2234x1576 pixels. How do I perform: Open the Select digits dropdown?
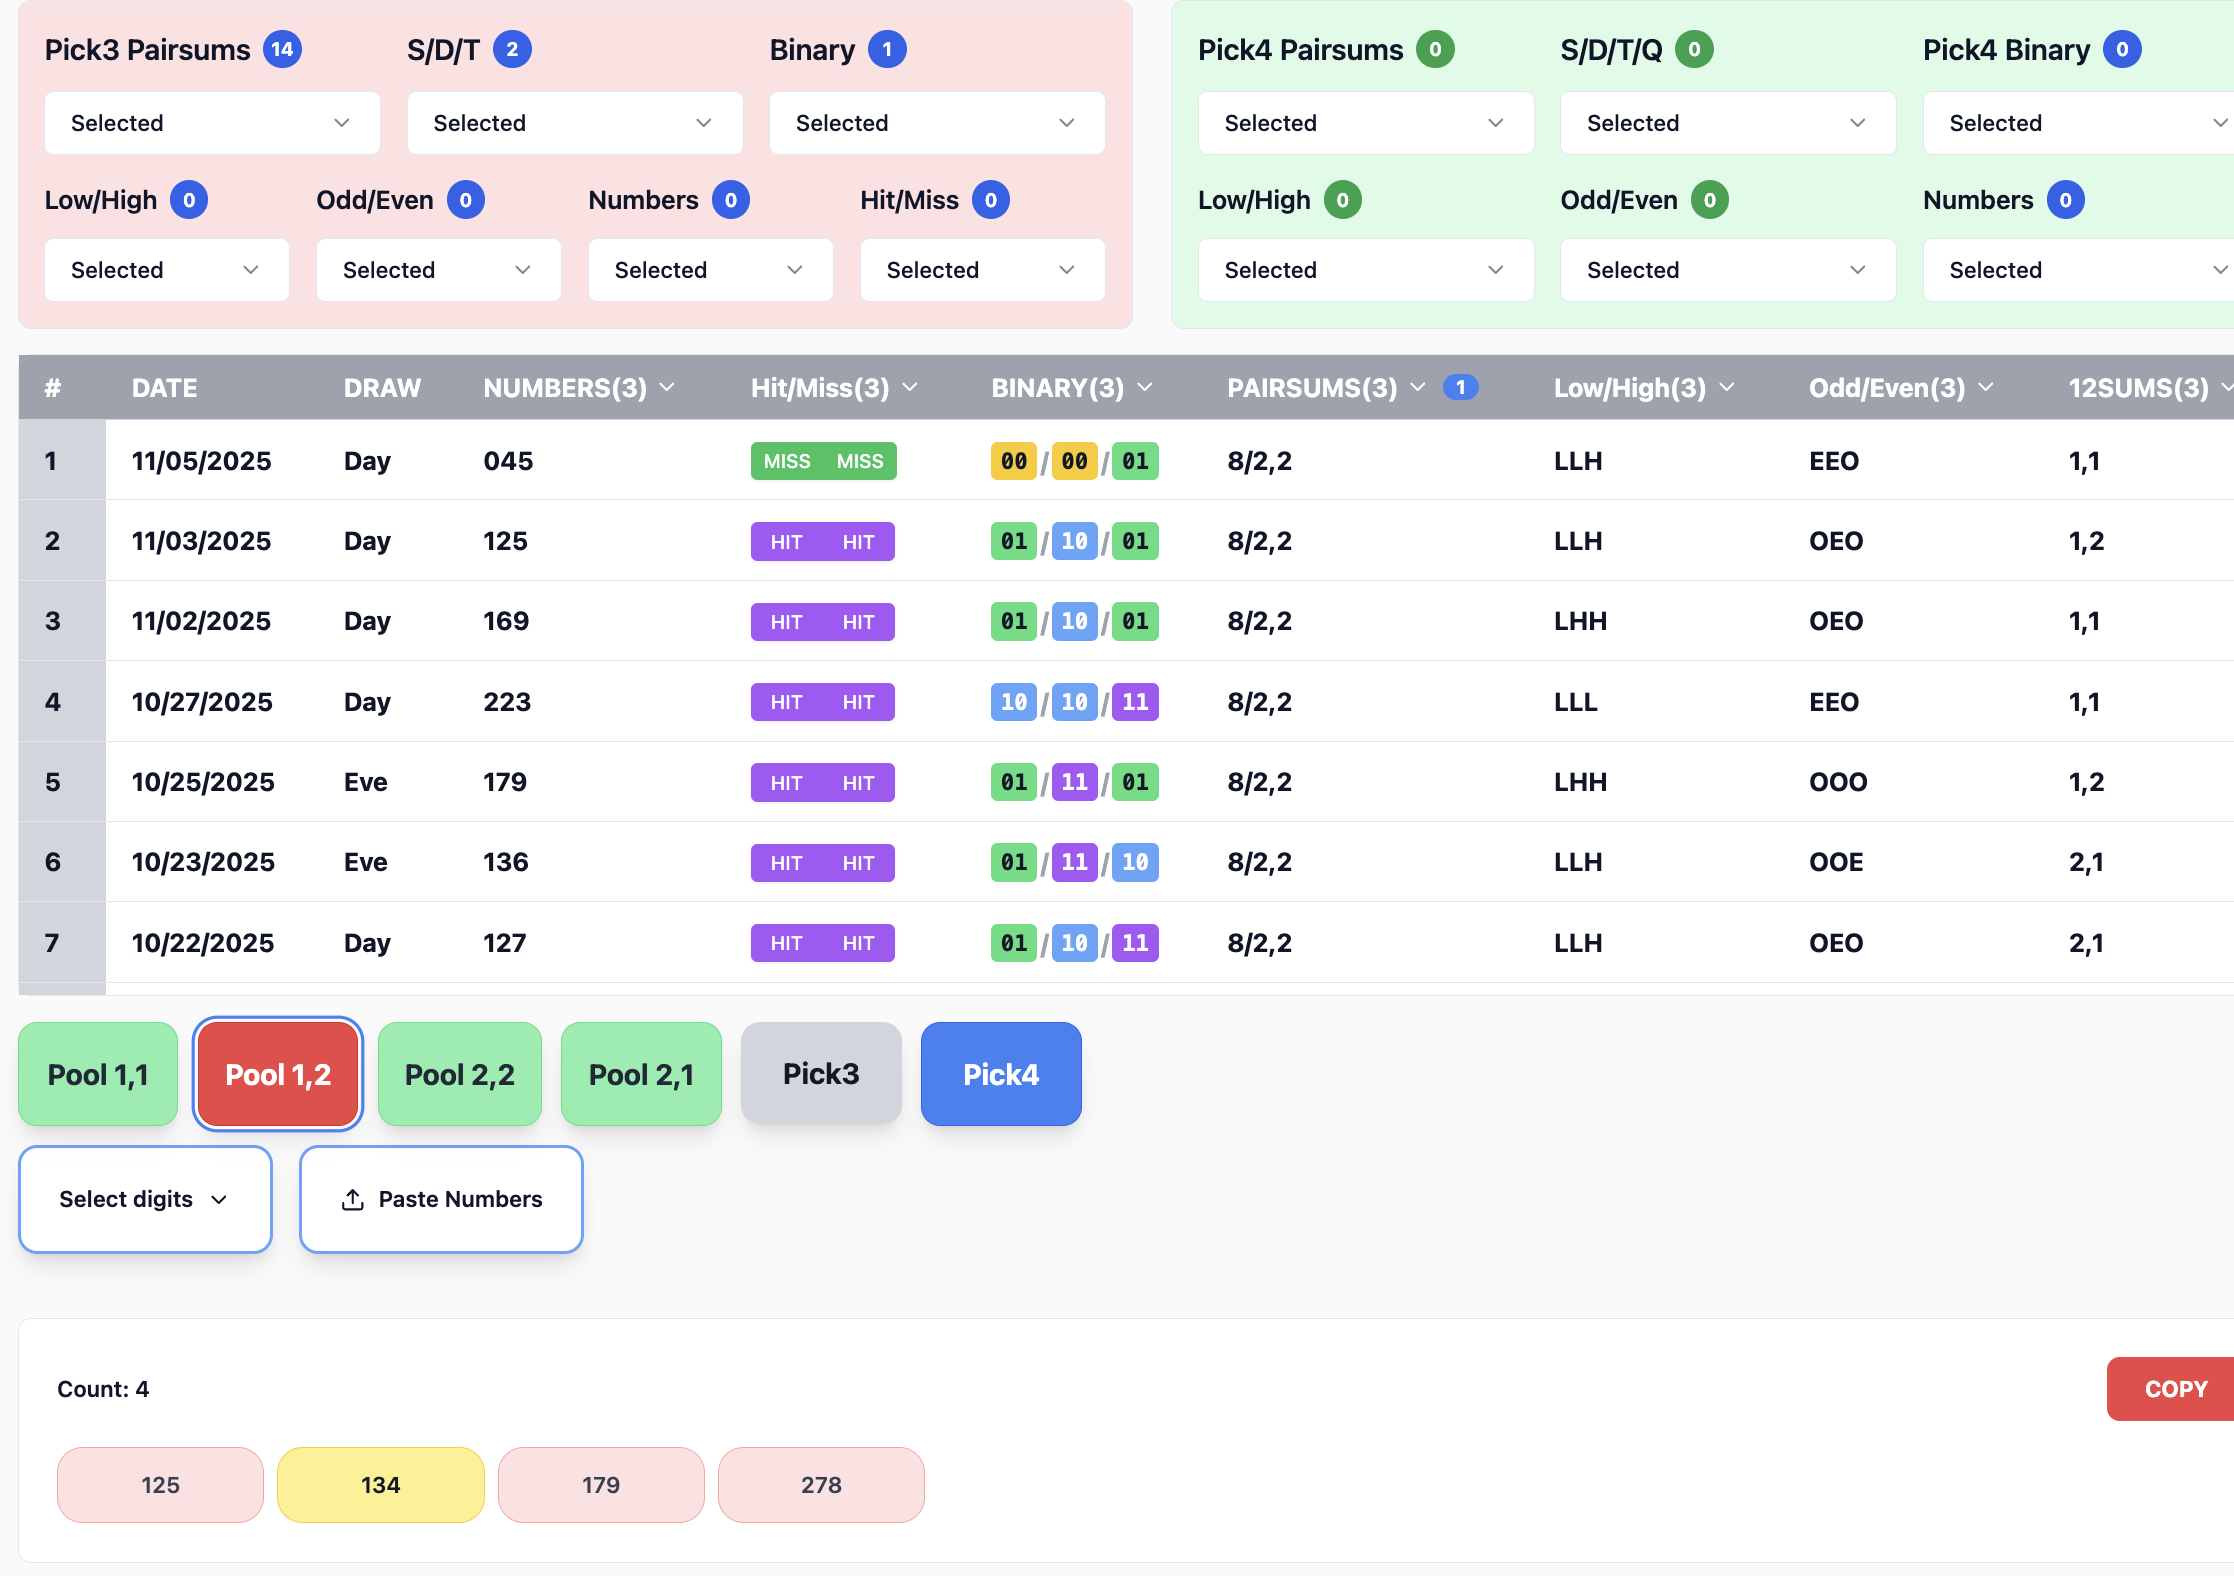pyautogui.click(x=145, y=1199)
